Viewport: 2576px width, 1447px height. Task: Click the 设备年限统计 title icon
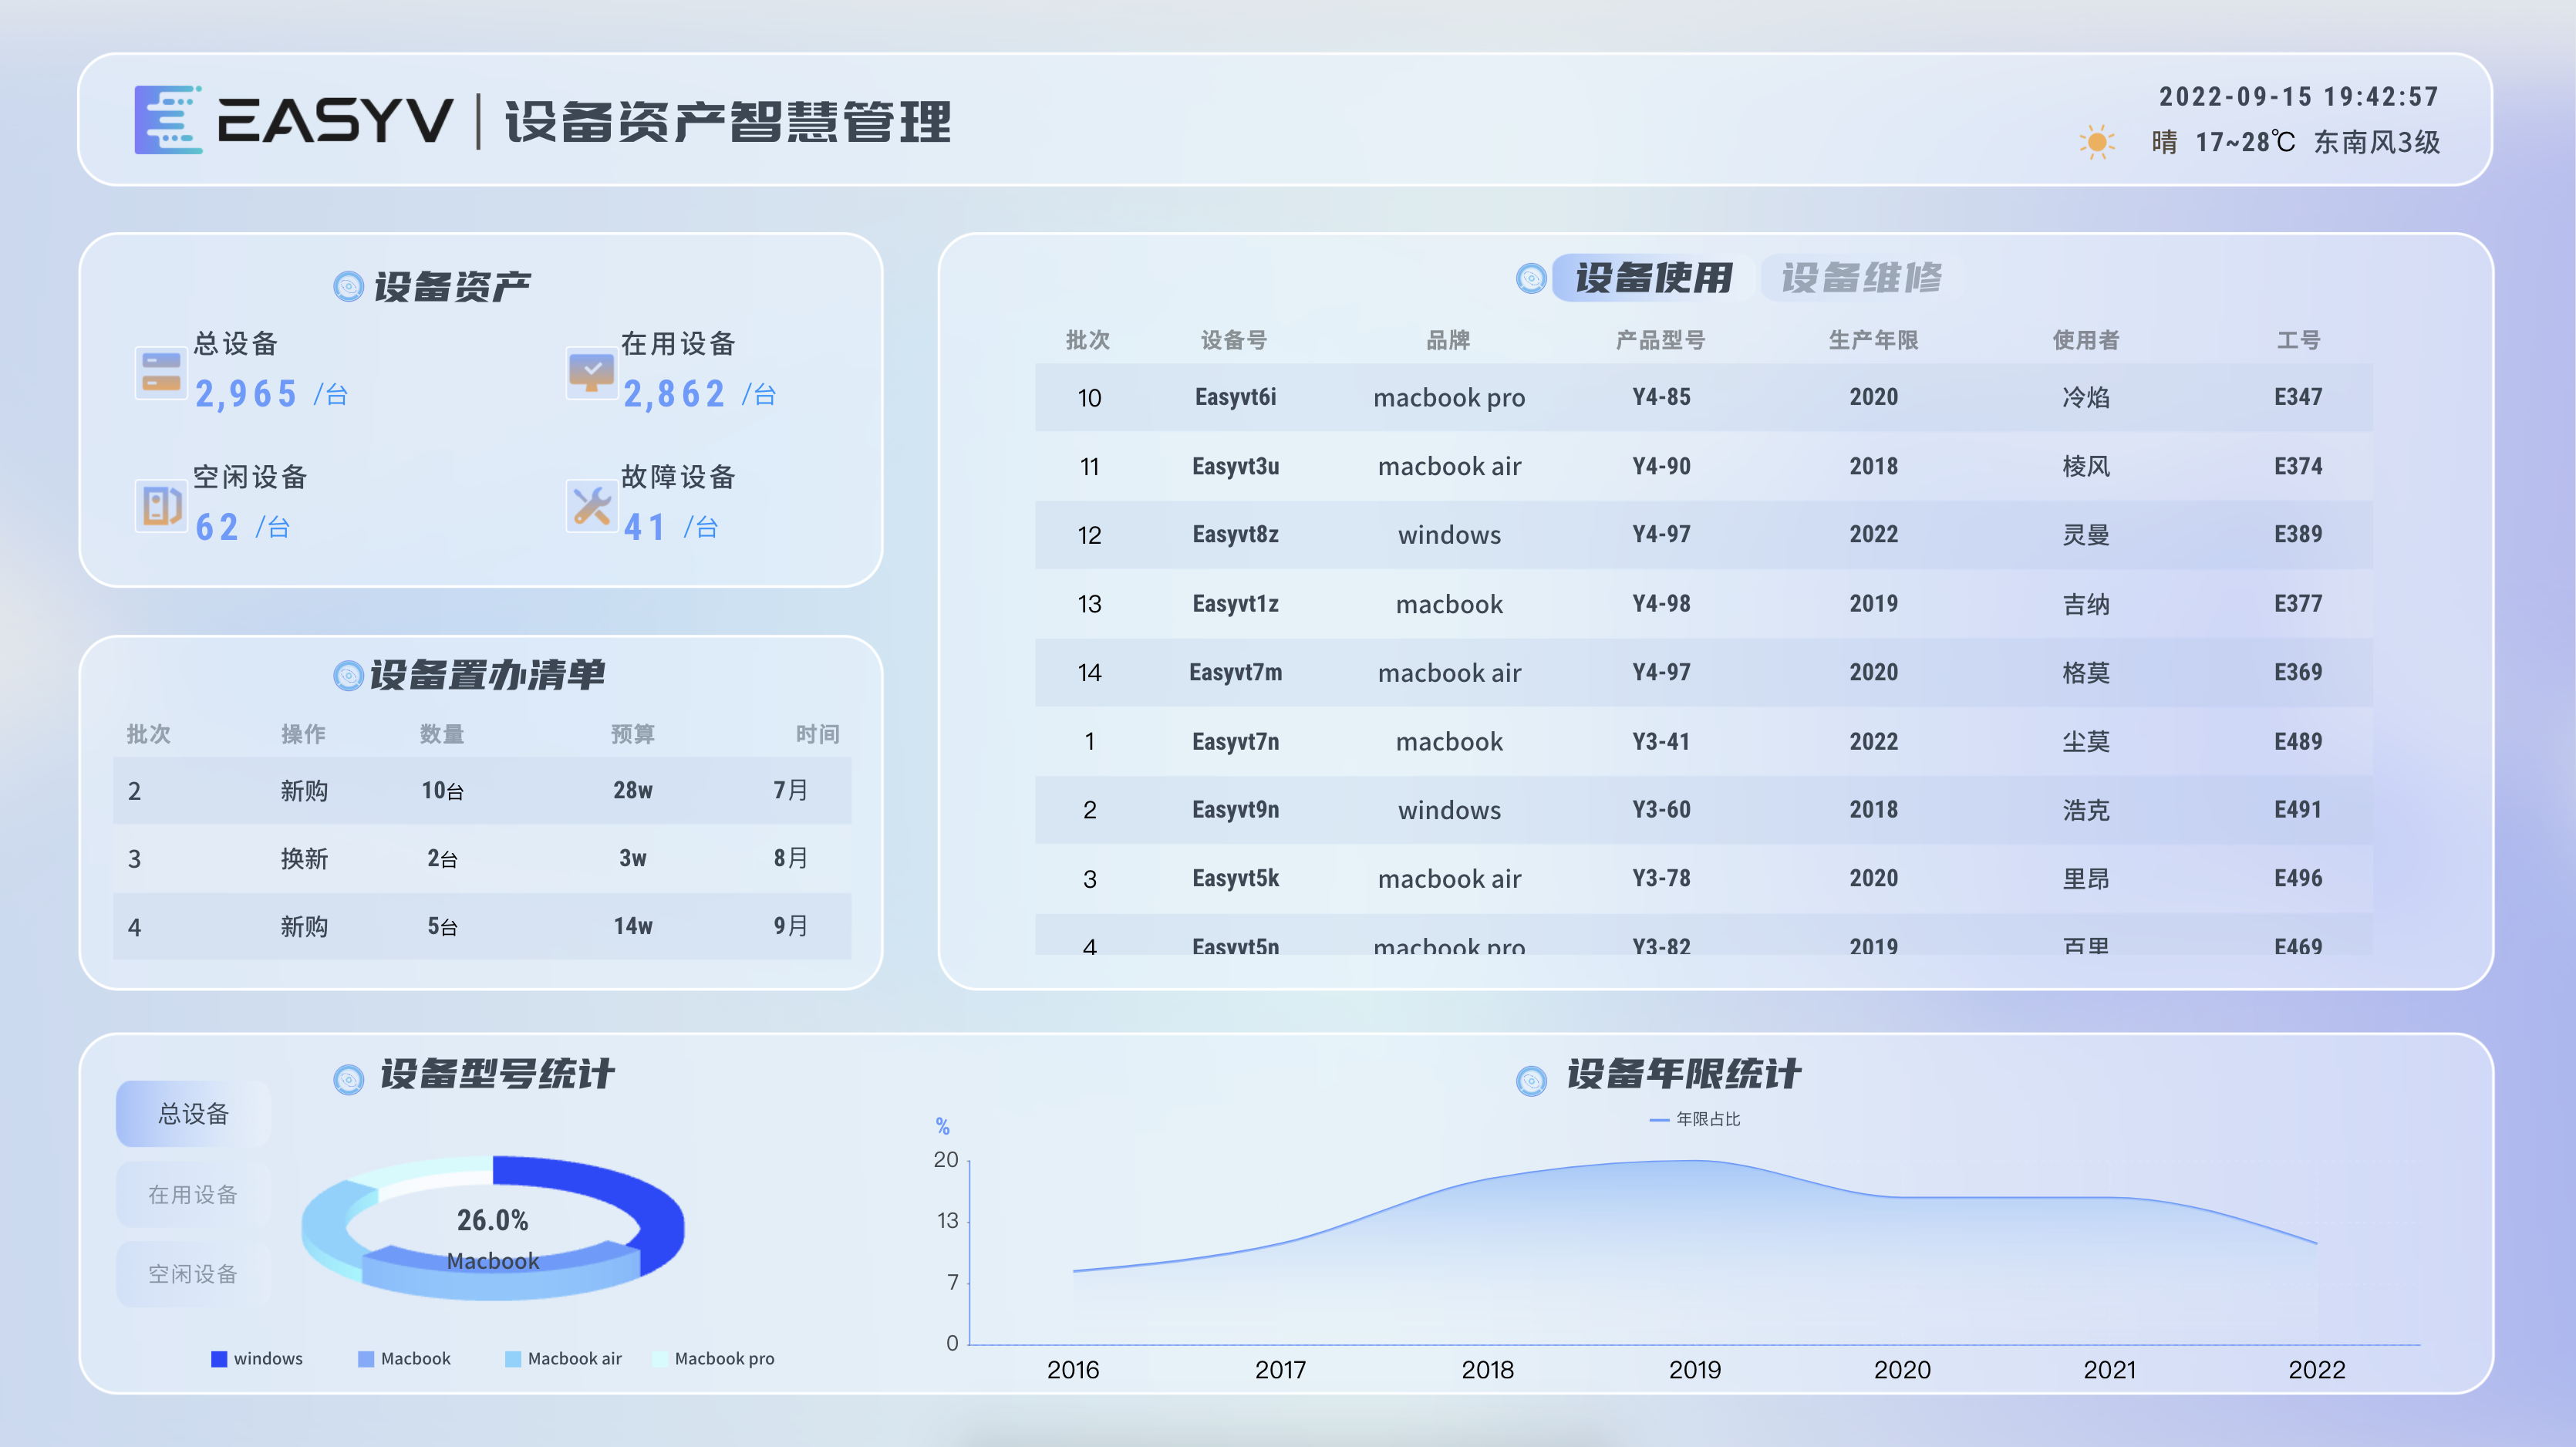point(1531,1080)
